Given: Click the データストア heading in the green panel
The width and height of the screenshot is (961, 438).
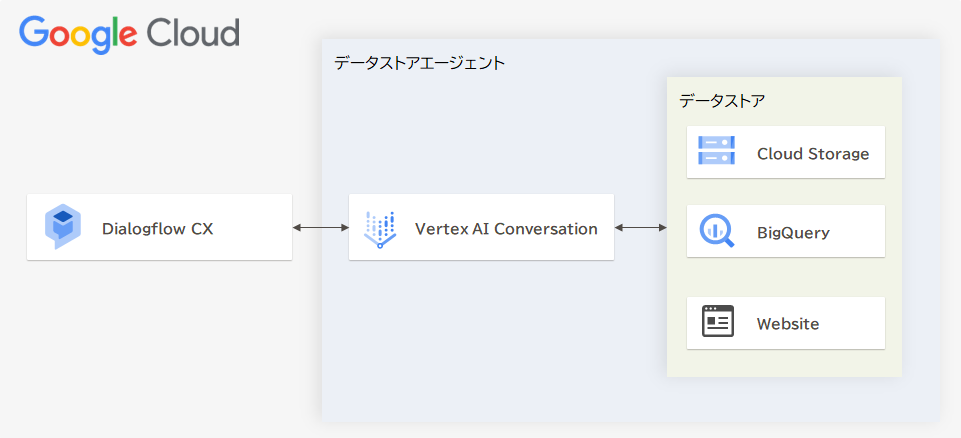Looking at the screenshot, I should click(x=722, y=101).
